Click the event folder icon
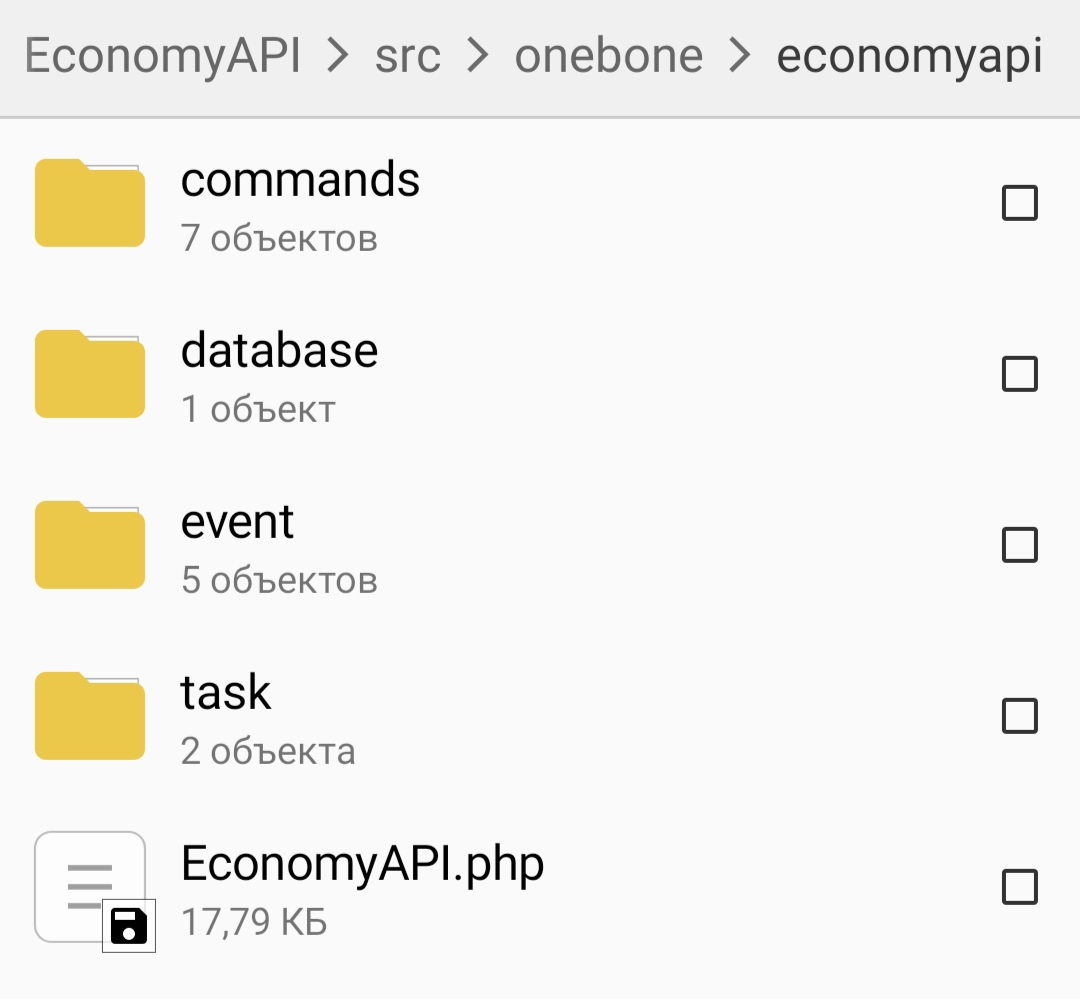Screen dimensions: 1080x999 (x=90, y=545)
